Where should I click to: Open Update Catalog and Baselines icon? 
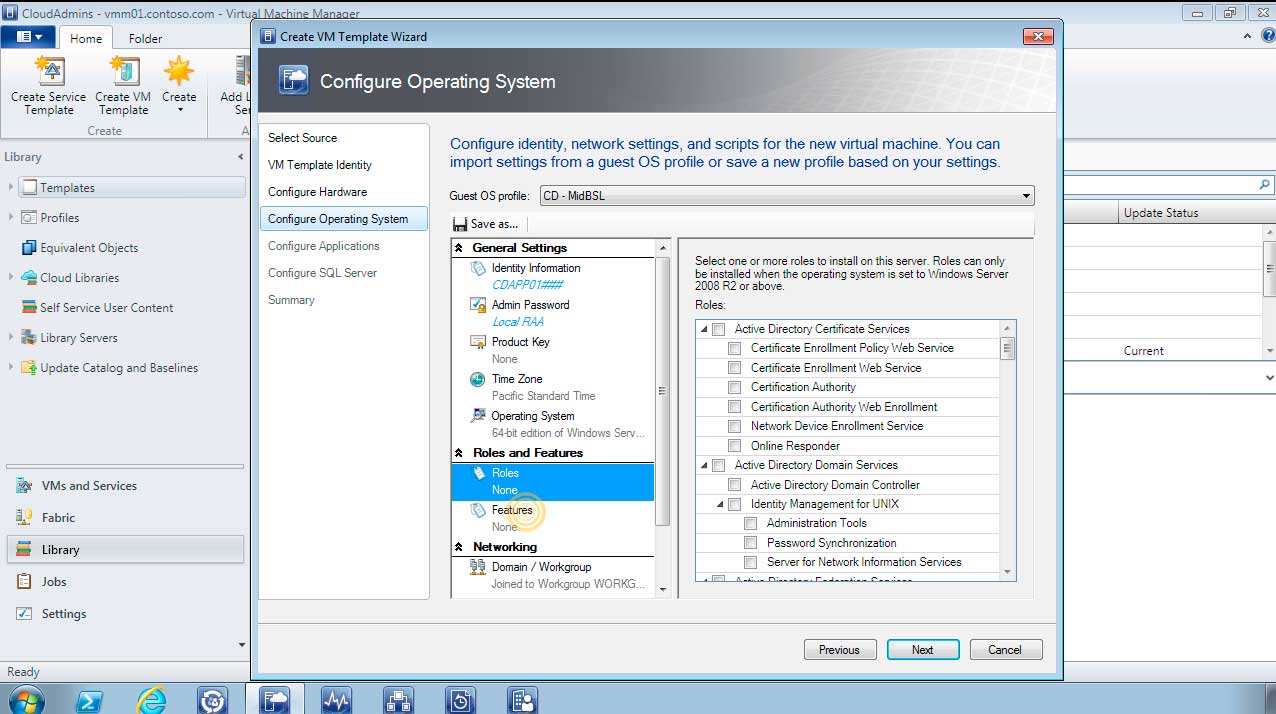click(x=29, y=367)
